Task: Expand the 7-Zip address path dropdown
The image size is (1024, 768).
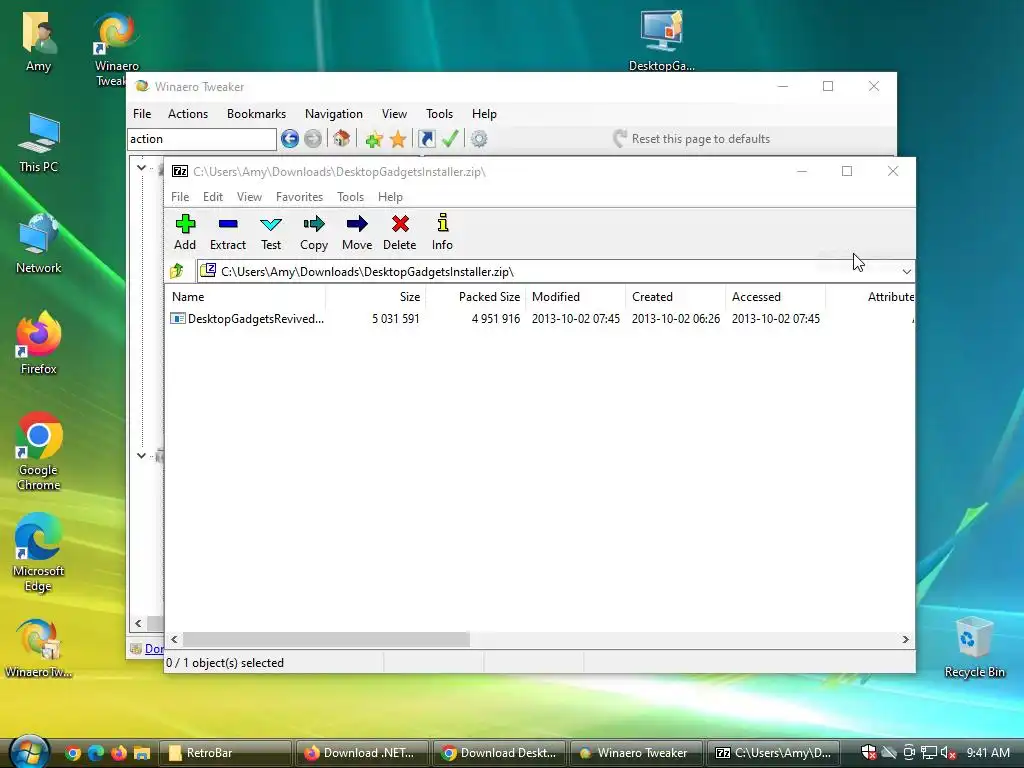Action: click(906, 272)
